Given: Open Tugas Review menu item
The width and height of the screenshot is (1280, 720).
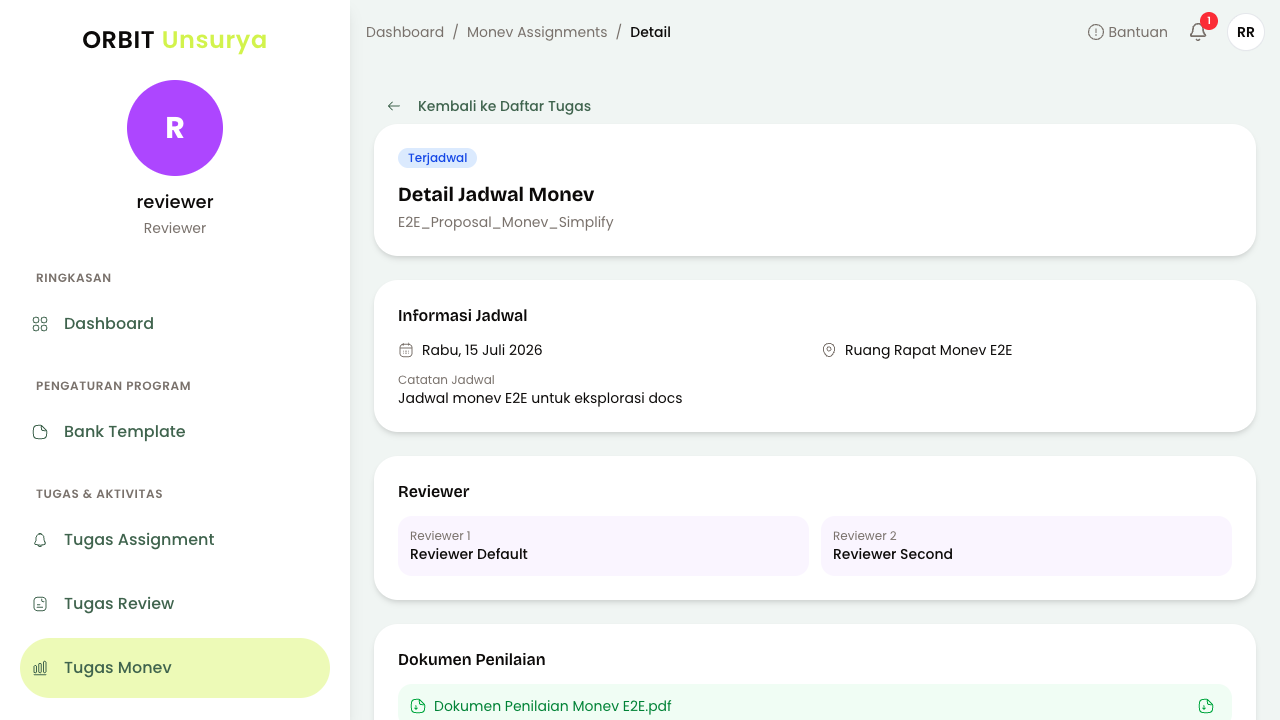Looking at the screenshot, I should tap(175, 604).
